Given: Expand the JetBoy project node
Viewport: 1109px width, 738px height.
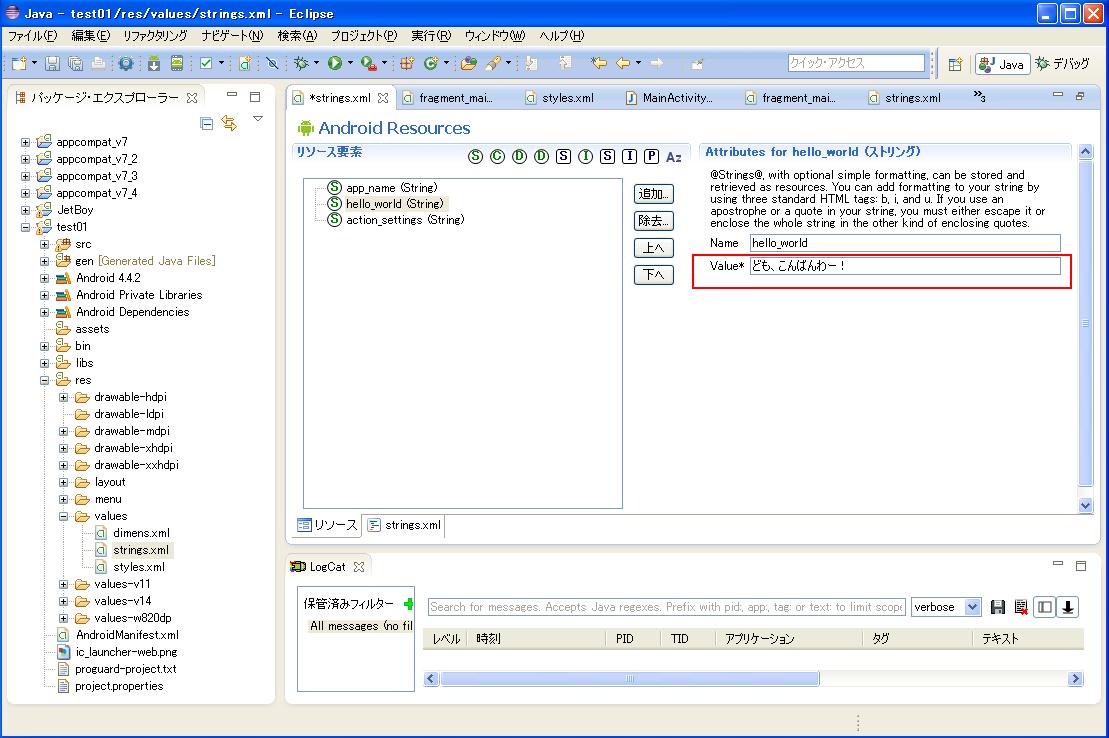Looking at the screenshot, I should pyautogui.click(x=25, y=210).
